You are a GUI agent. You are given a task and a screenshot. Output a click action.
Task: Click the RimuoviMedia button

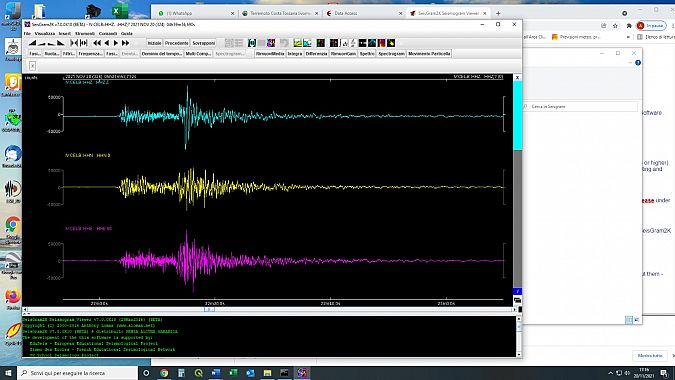[x=270, y=54]
